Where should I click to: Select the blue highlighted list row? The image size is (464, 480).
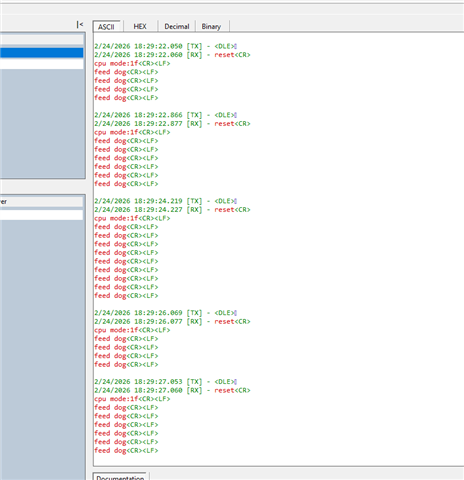pyautogui.click(x=42, y=53)
